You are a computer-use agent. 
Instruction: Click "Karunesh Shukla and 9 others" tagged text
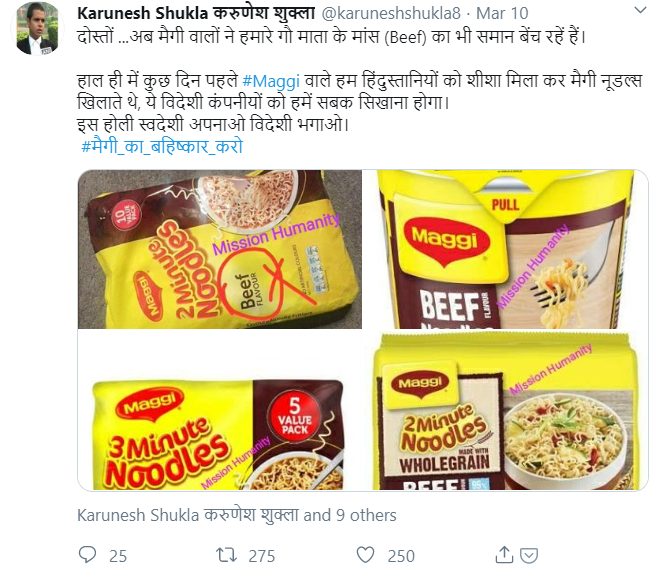click(x=236, y=515)
